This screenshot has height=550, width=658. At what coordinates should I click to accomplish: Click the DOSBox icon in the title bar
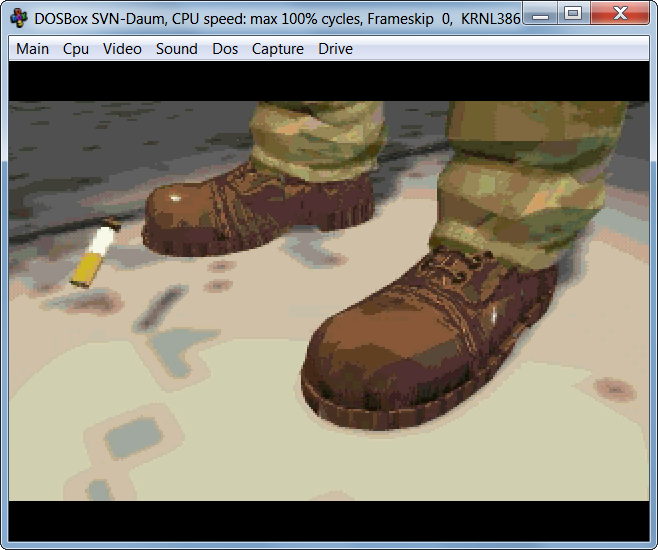pyautogui.click(x=18, y=17)
